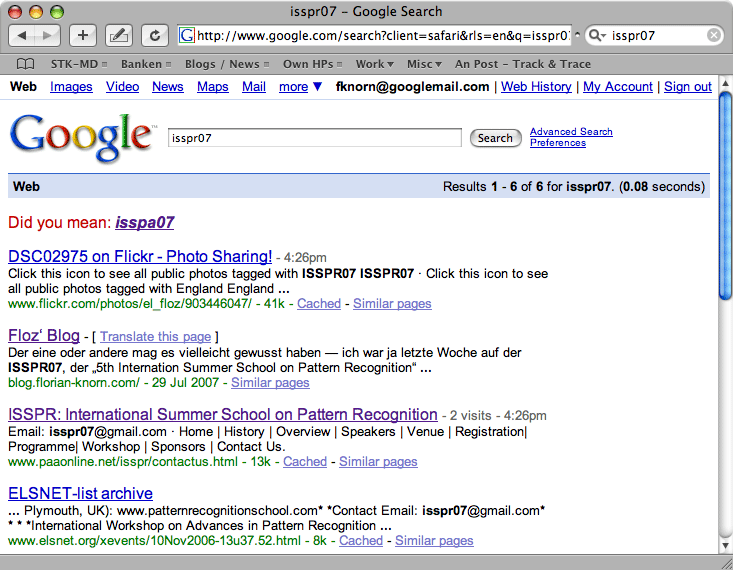
Task: Click the small arrow after the address field
Action: pos(577,35)
